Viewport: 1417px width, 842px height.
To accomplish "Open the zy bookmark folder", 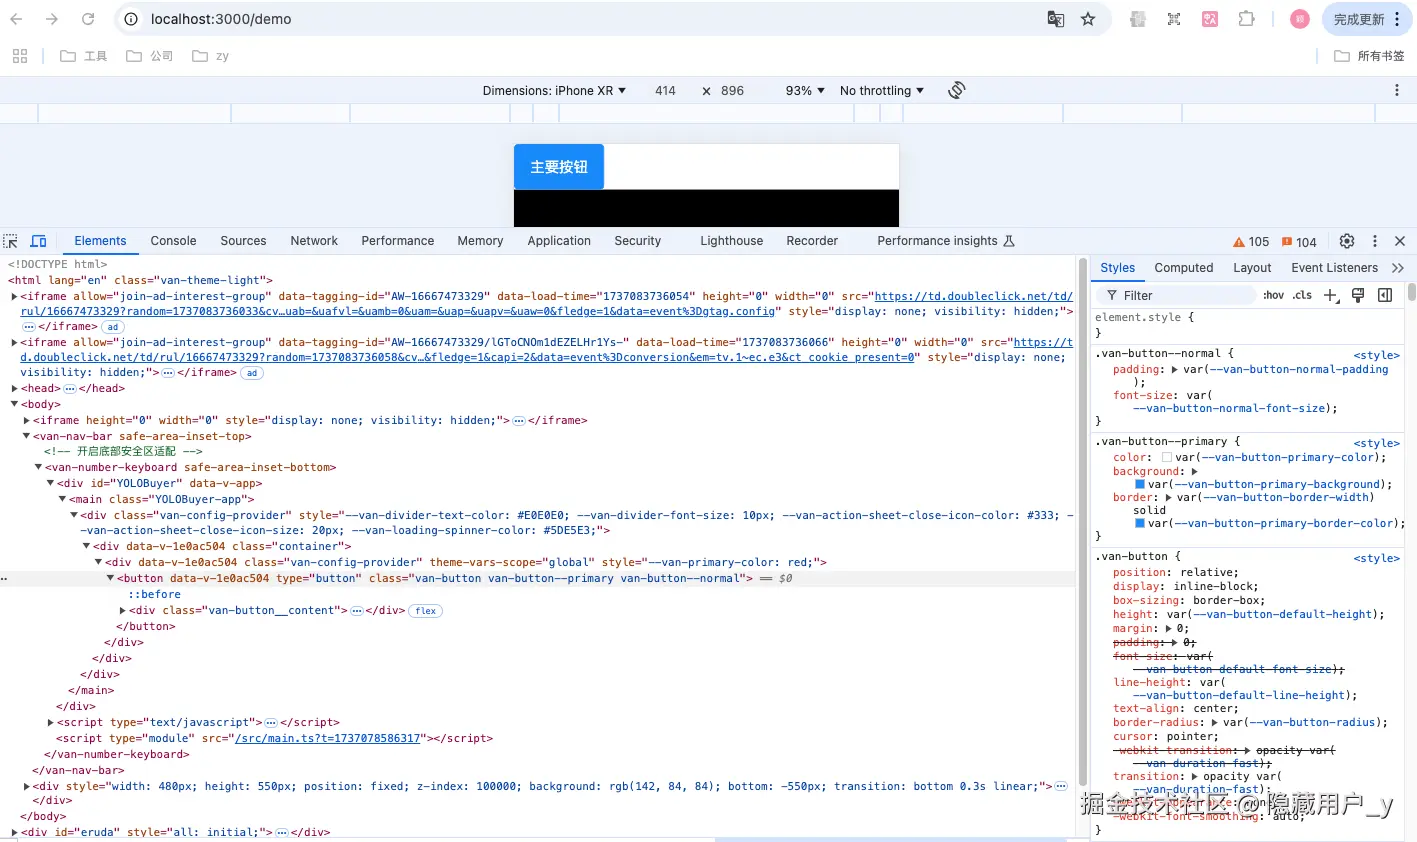I will click(211, 56).
